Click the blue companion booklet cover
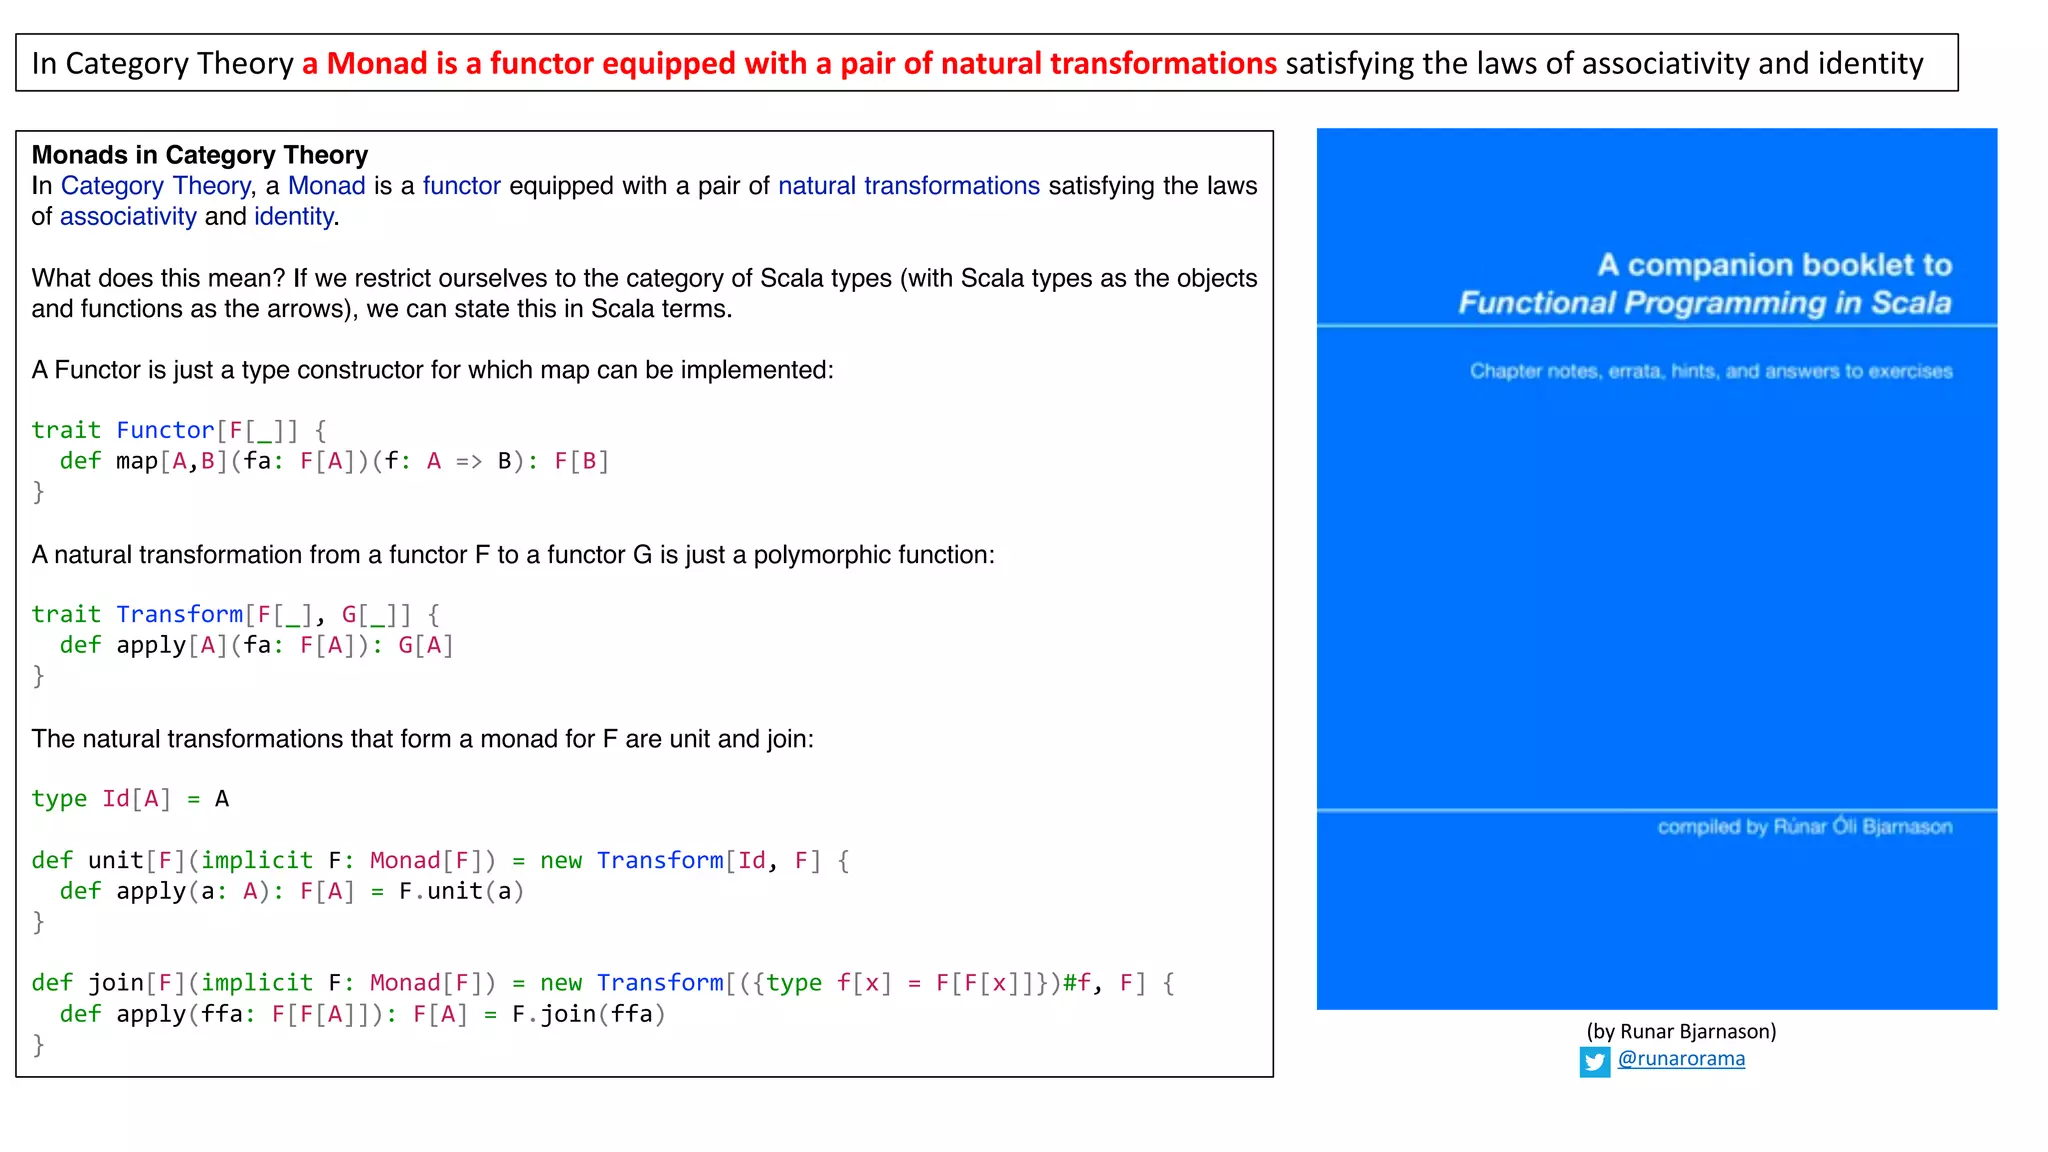 (1657, 568)
